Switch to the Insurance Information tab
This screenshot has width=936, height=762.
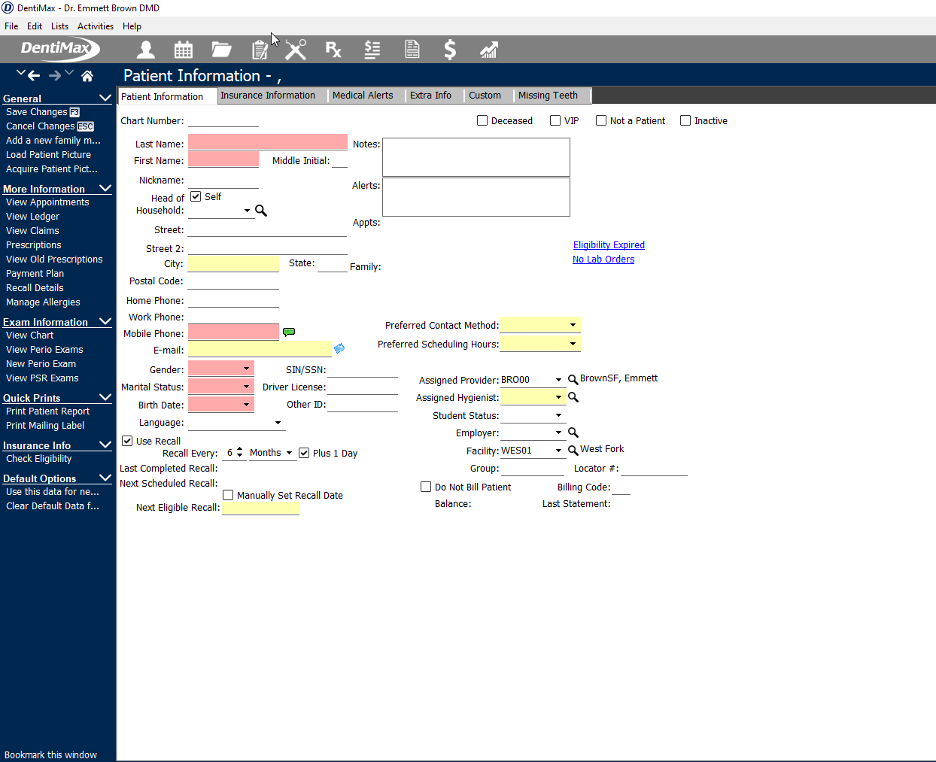click(x=267, y=96)
